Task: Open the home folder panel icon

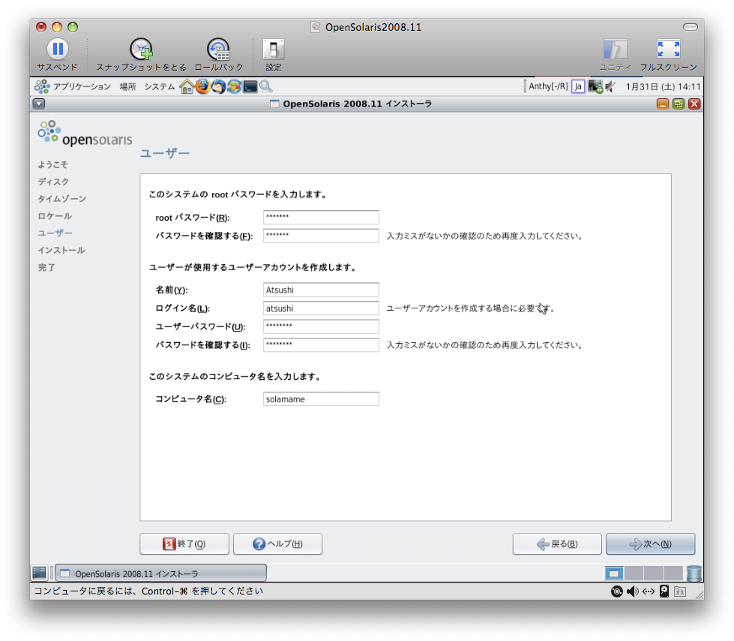Action: 186,87
